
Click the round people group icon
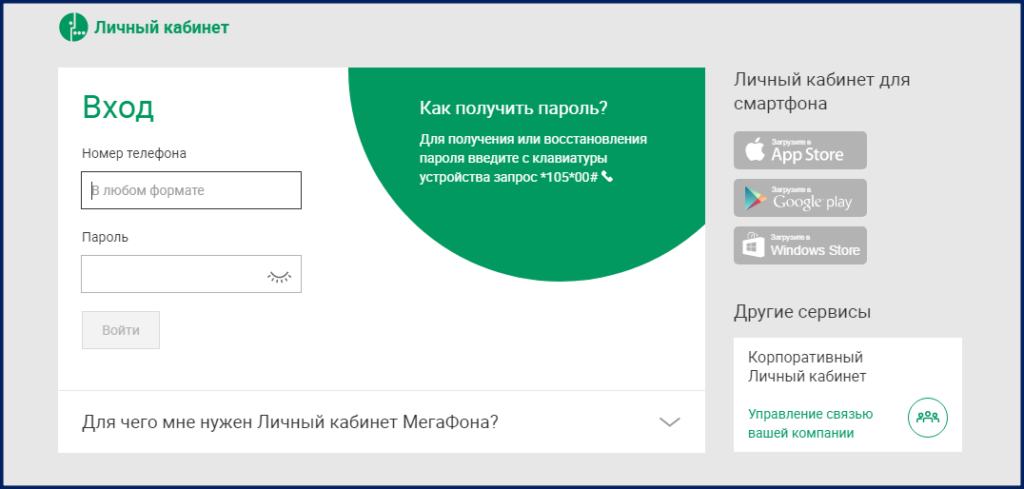pyautogui.click(x=927, y=416)
